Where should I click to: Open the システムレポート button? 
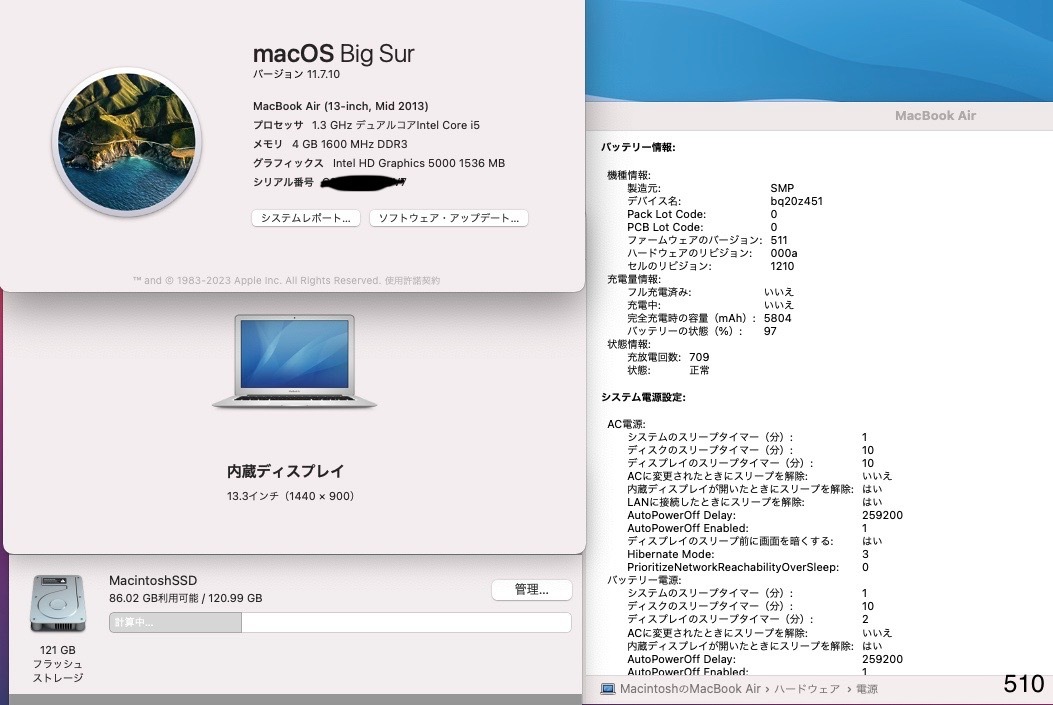[x=306, y=218]
